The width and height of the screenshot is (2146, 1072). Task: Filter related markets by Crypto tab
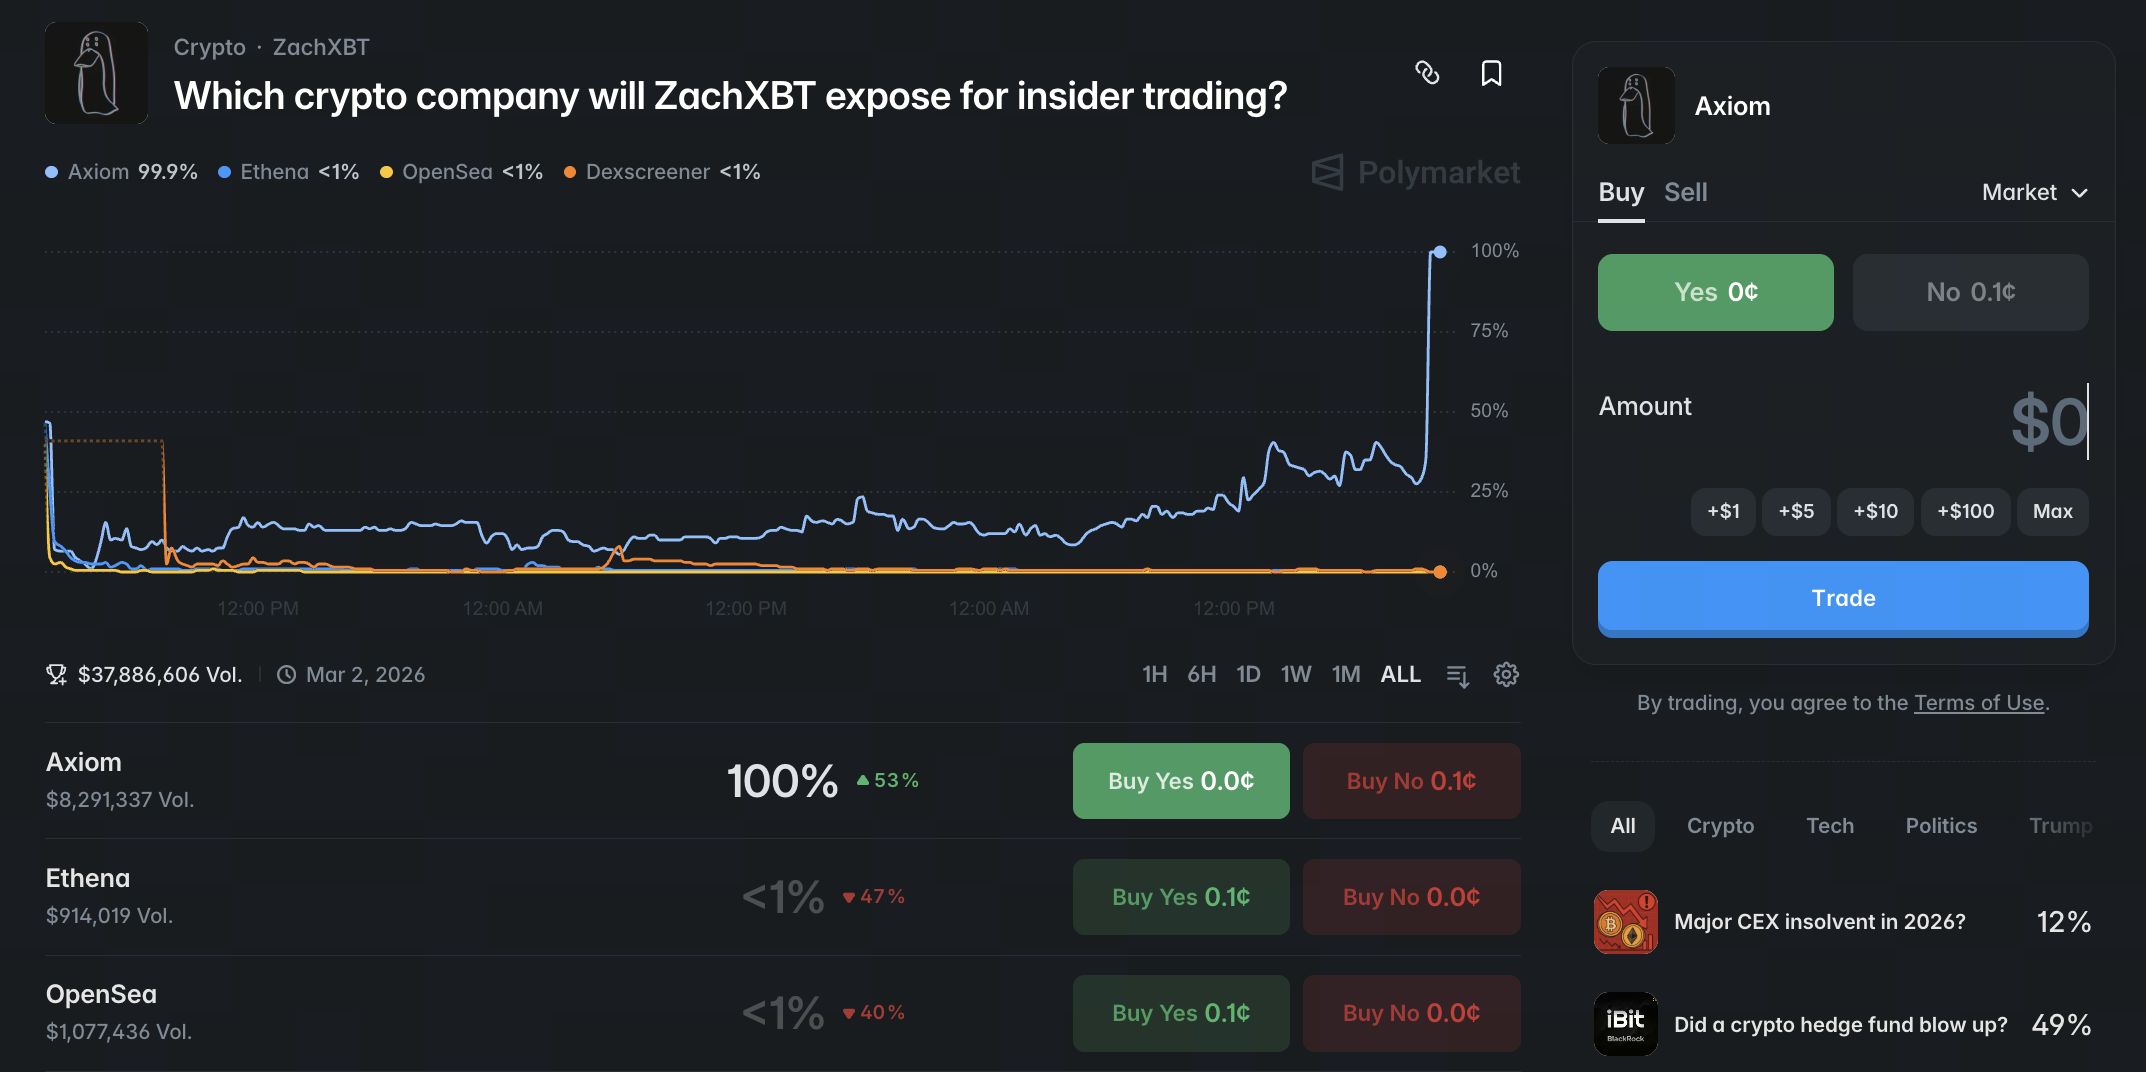coord(1720,826)
